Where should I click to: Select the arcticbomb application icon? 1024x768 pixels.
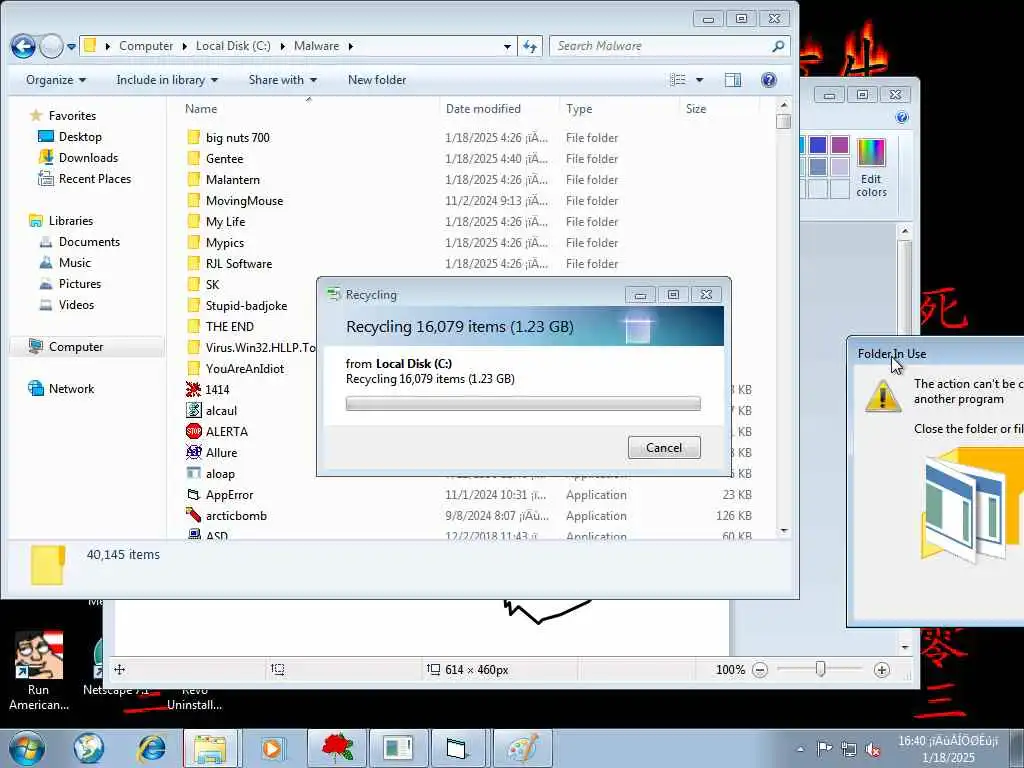[193, 515]
